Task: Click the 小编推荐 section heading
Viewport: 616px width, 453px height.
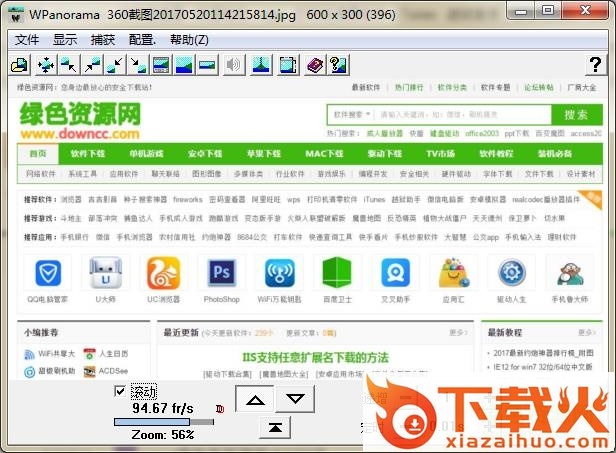Action: click(41, 333)
